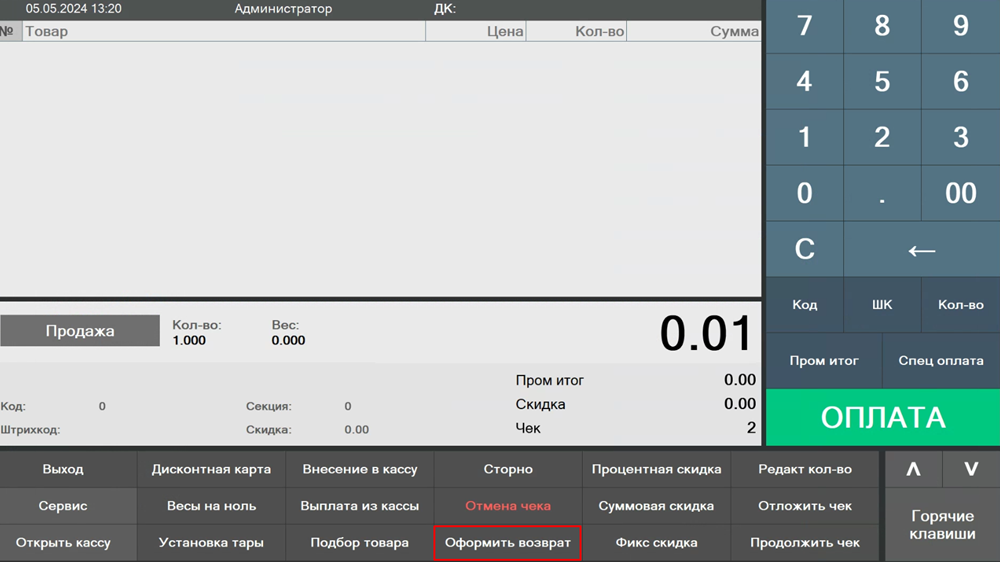
Task: Open the Спец оплата special payment options
Action: [941, 361]
